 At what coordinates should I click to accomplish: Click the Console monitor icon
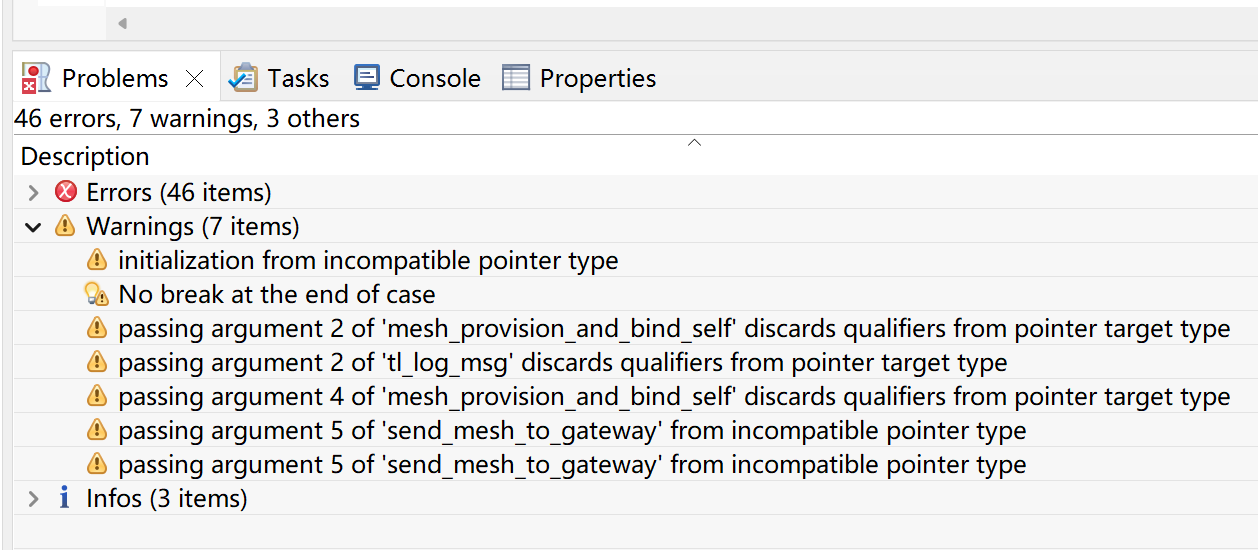point(367,78)
